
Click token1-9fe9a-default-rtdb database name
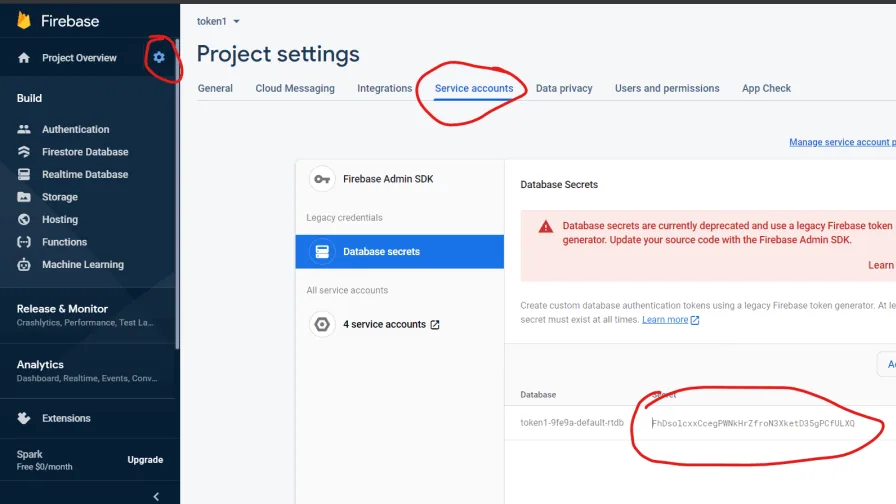571,423
